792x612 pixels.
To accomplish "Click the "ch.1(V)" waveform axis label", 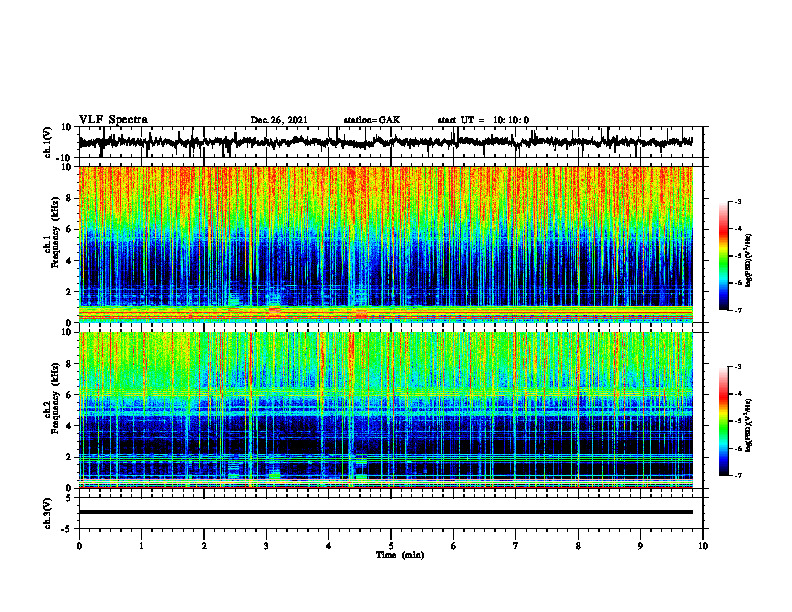I will click(x=49, y=142).
